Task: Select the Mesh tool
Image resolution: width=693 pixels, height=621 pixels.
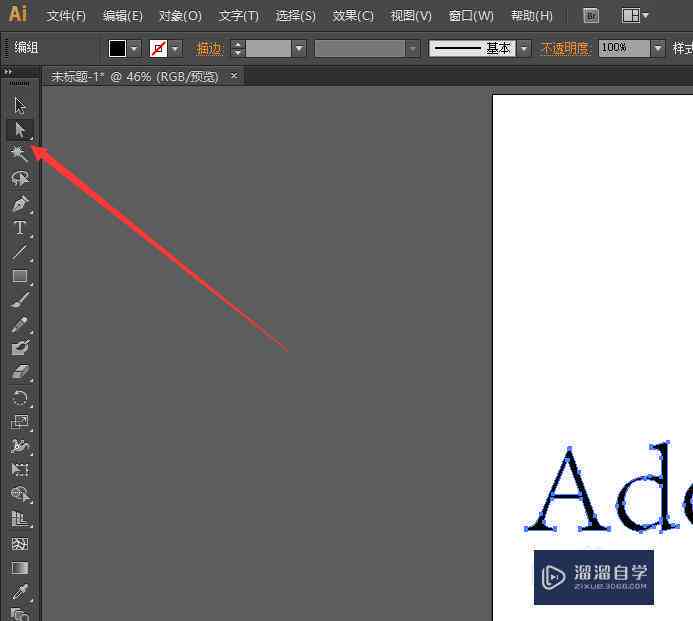Action: (x=20, y=544)
